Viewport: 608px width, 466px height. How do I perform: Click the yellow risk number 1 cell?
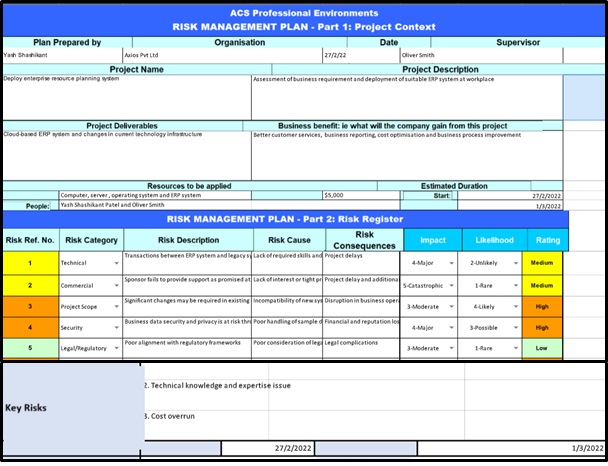point(31,263)
